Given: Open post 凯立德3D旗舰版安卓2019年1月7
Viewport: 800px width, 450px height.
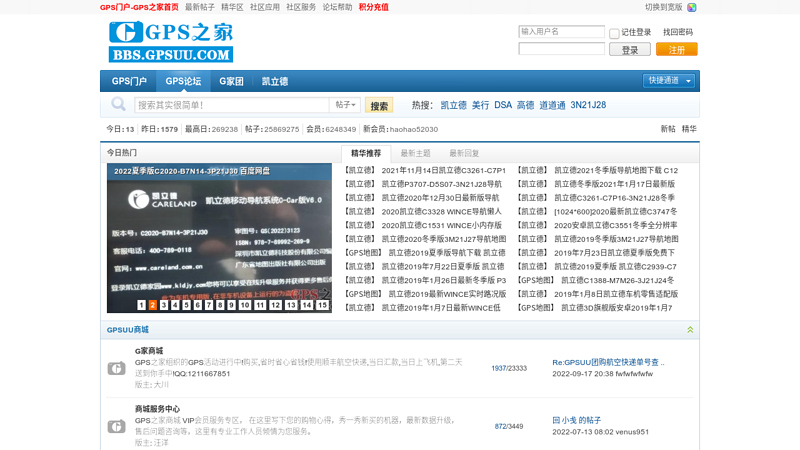Looking at the screenshot, I should tap(616, 308).
